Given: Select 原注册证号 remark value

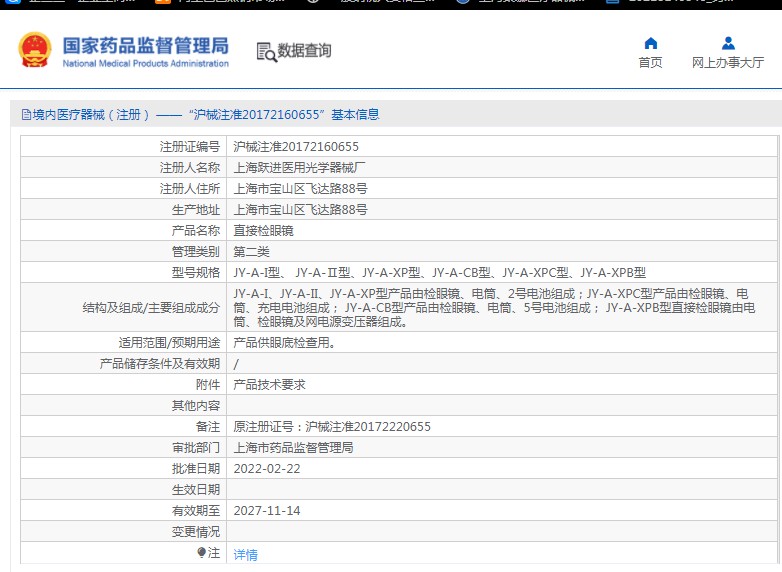Looking at the screenshot, I should click(332, 426).
